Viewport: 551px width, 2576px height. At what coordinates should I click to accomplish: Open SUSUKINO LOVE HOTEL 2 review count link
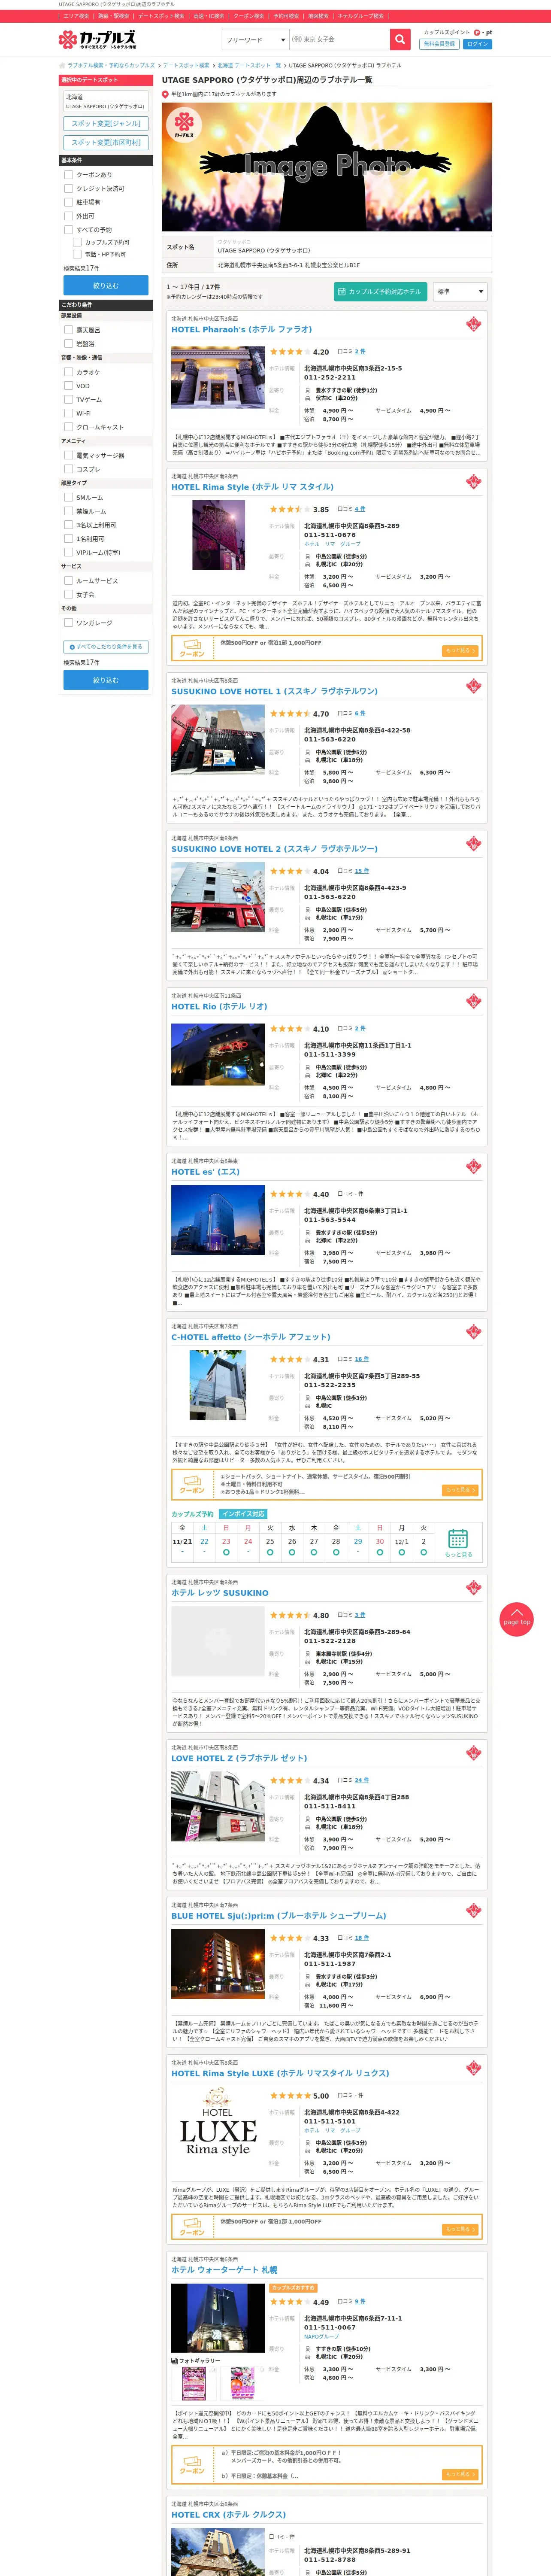click(362, 871)
